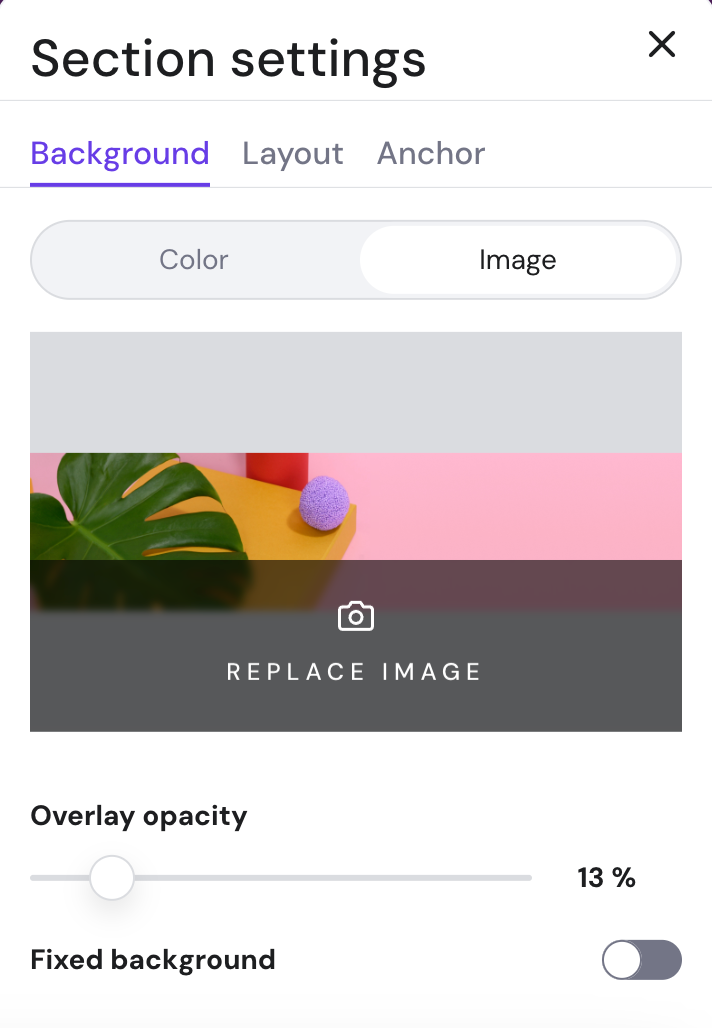712x1028 pixels.
Task: Switch to the Background tab
Action: pos(120,154)
